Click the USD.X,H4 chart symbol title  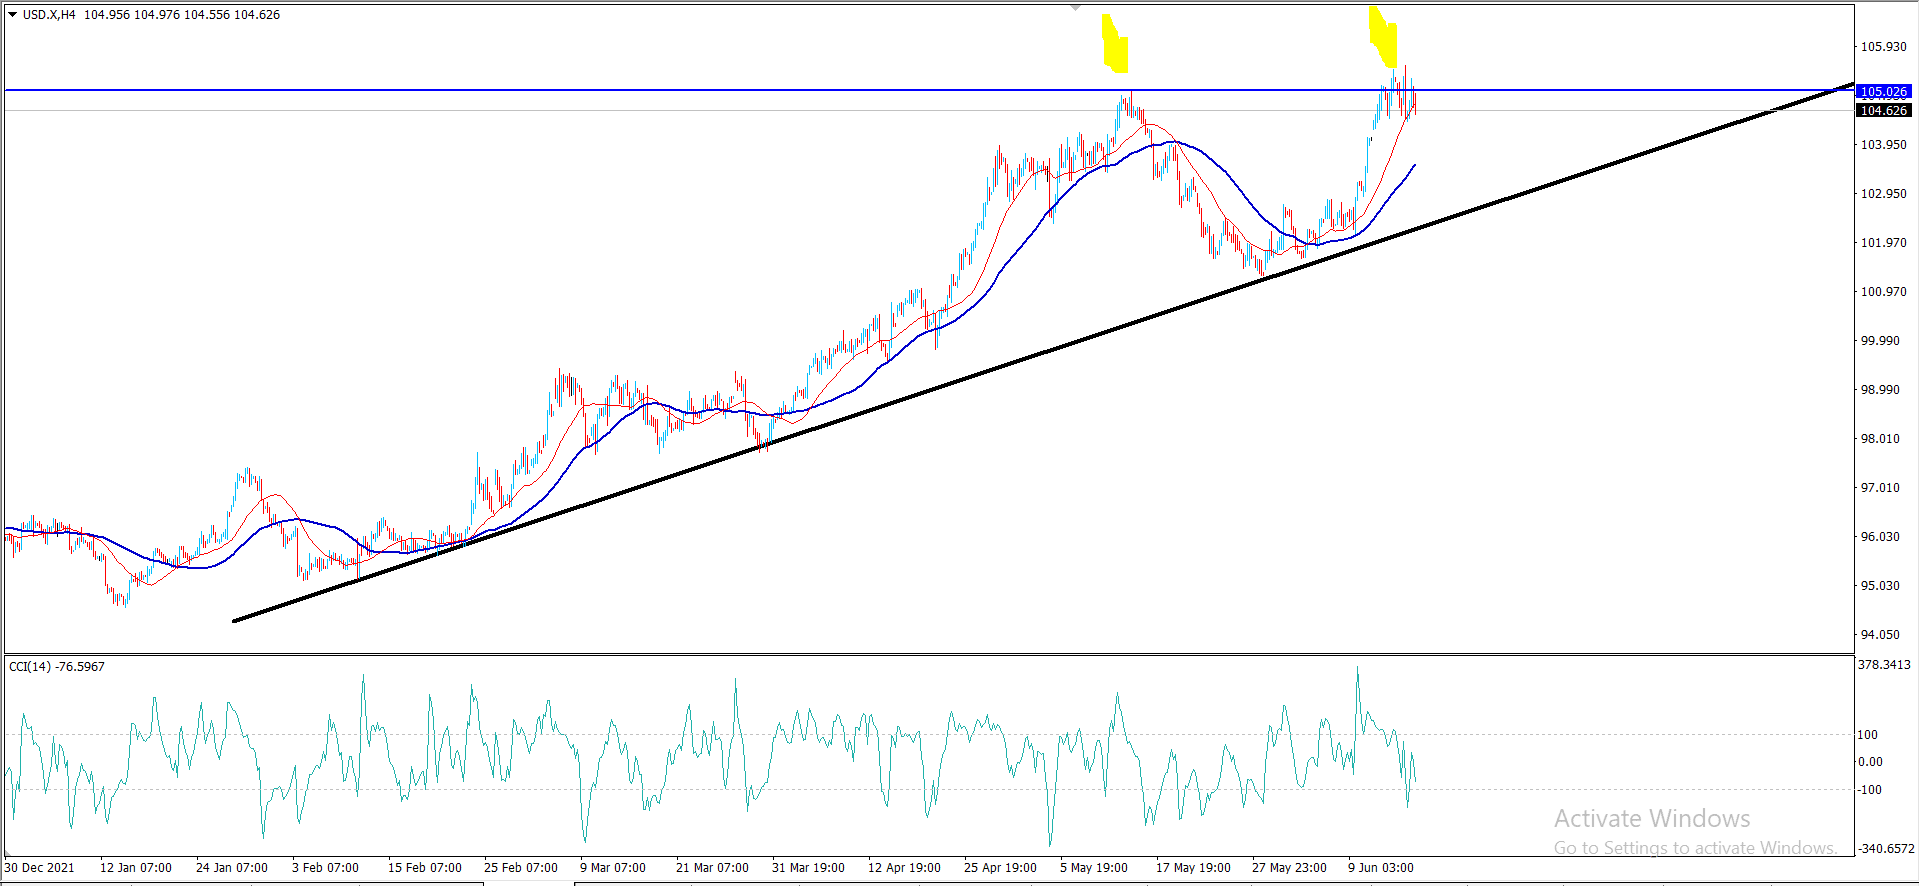pyautogui.click(x=49, y=15)
